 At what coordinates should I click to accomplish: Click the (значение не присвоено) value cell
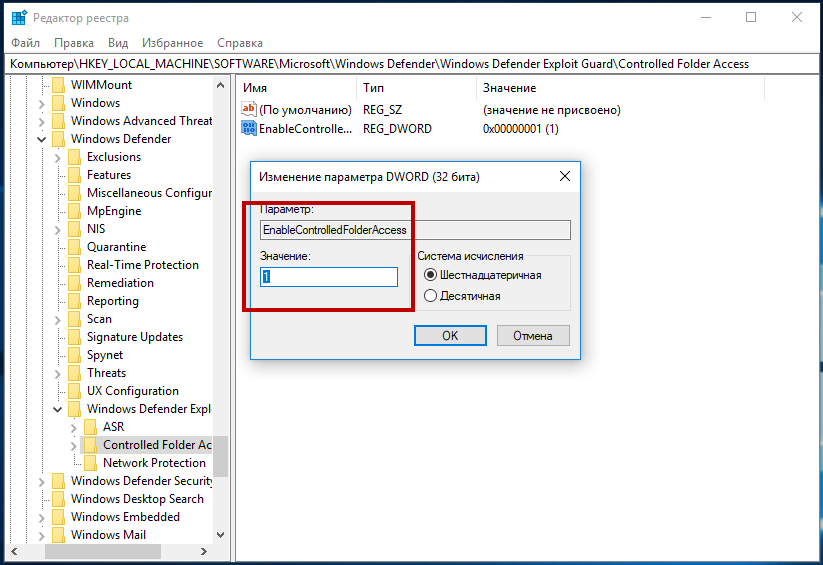tap(552, 110)
